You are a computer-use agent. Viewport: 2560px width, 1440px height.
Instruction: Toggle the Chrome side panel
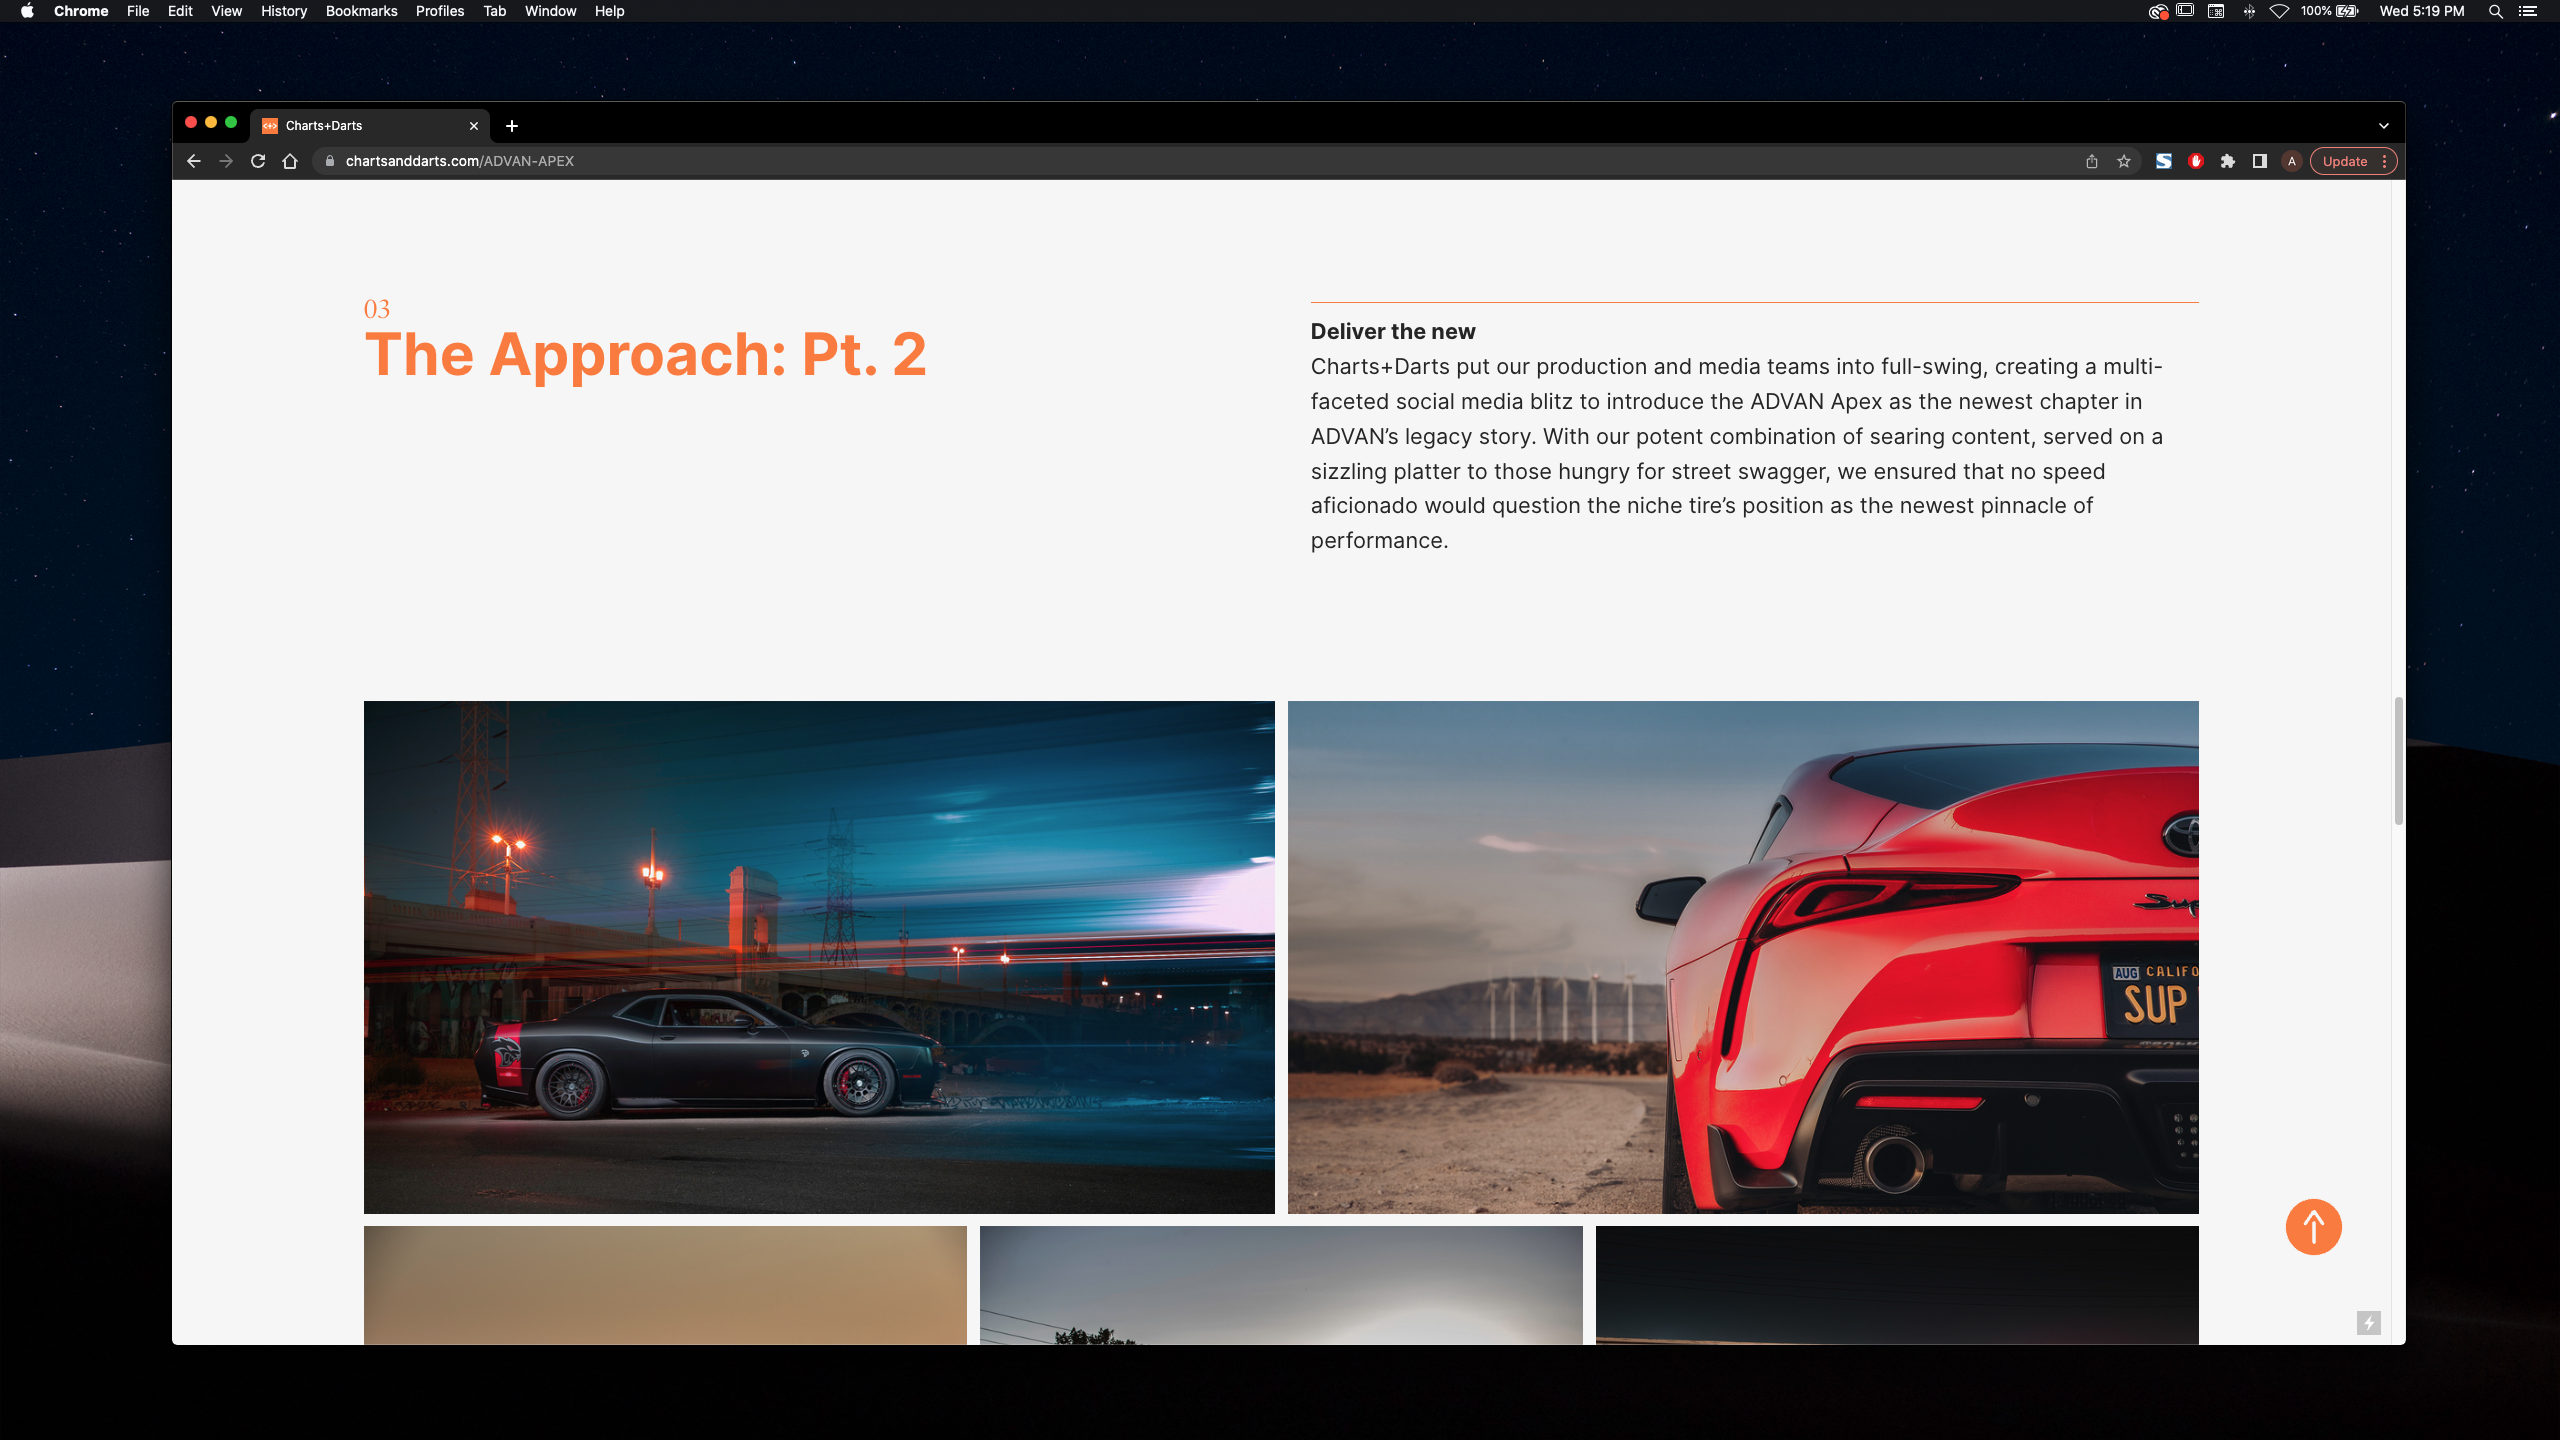(x=2260, y=161)
